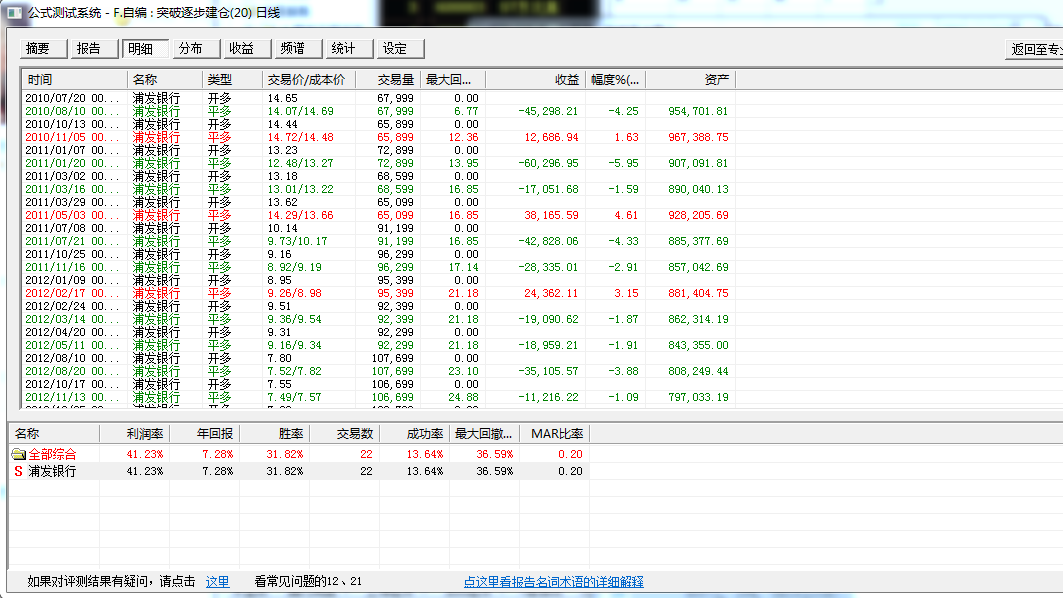Viewport: 1063px width, 598px height.
Task: Select the 明细 tab
Action: pos(146,49)
